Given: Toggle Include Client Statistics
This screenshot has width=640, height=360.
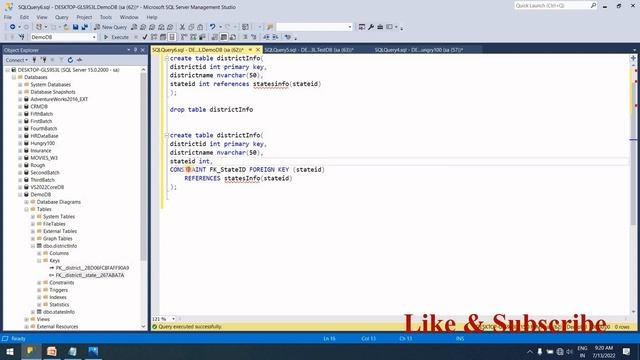Looking at the screenshot, I should tap(202, 37).
